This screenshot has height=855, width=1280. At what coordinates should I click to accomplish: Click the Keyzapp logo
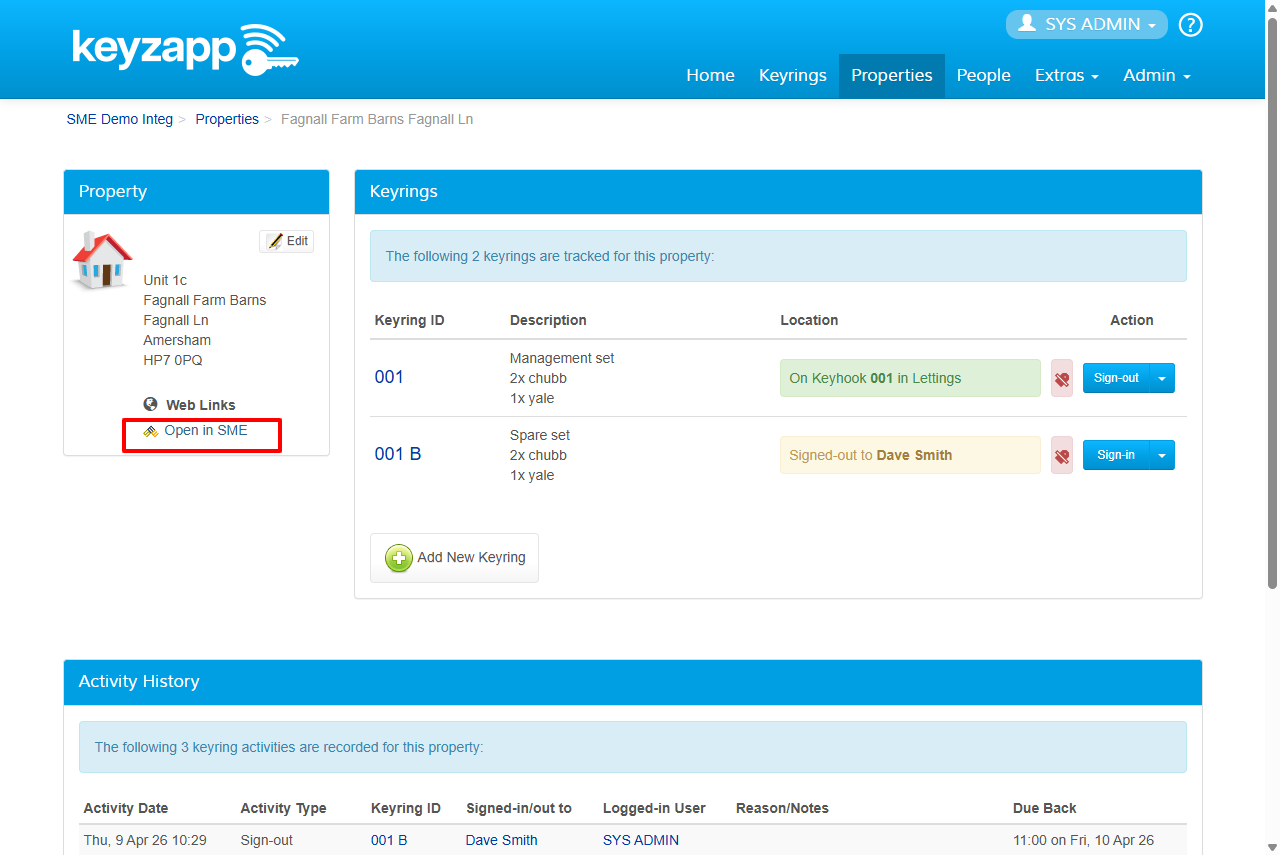pos(185,50)
